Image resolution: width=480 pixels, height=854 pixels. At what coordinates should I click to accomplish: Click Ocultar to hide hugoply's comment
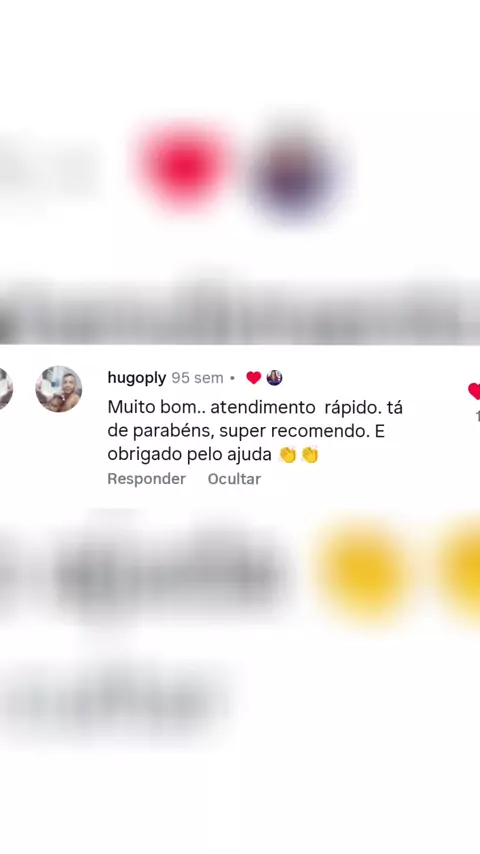click(x=234, y=479)
